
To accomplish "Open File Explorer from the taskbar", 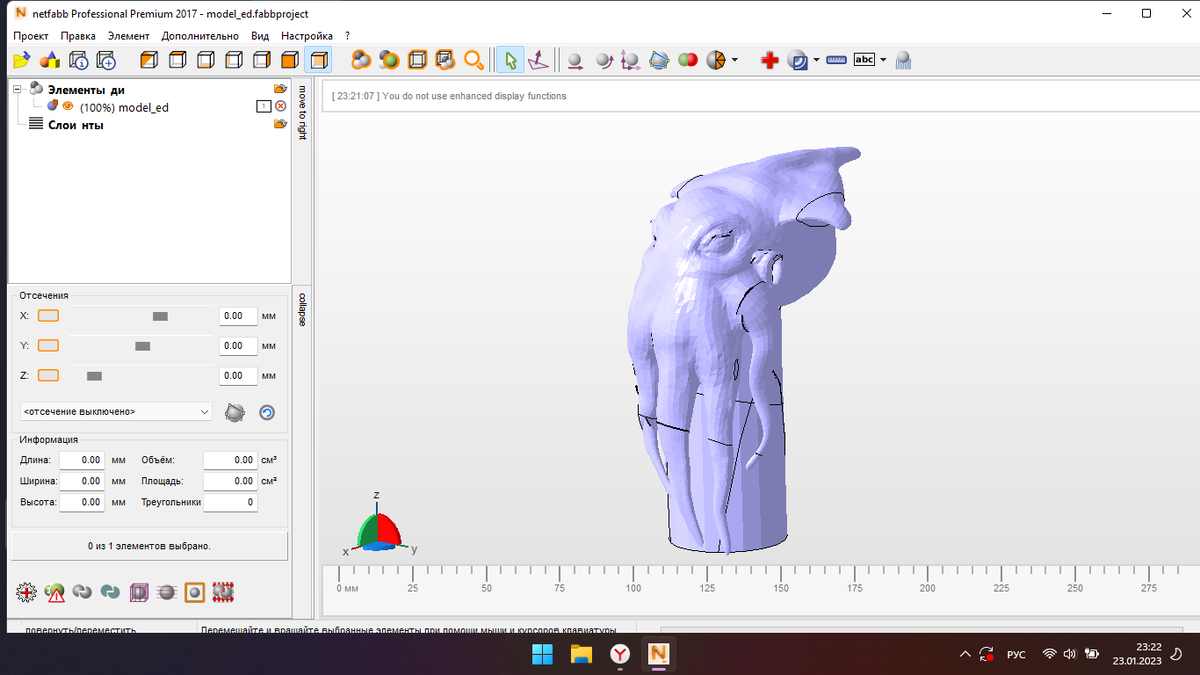I will tap(581, 654).
